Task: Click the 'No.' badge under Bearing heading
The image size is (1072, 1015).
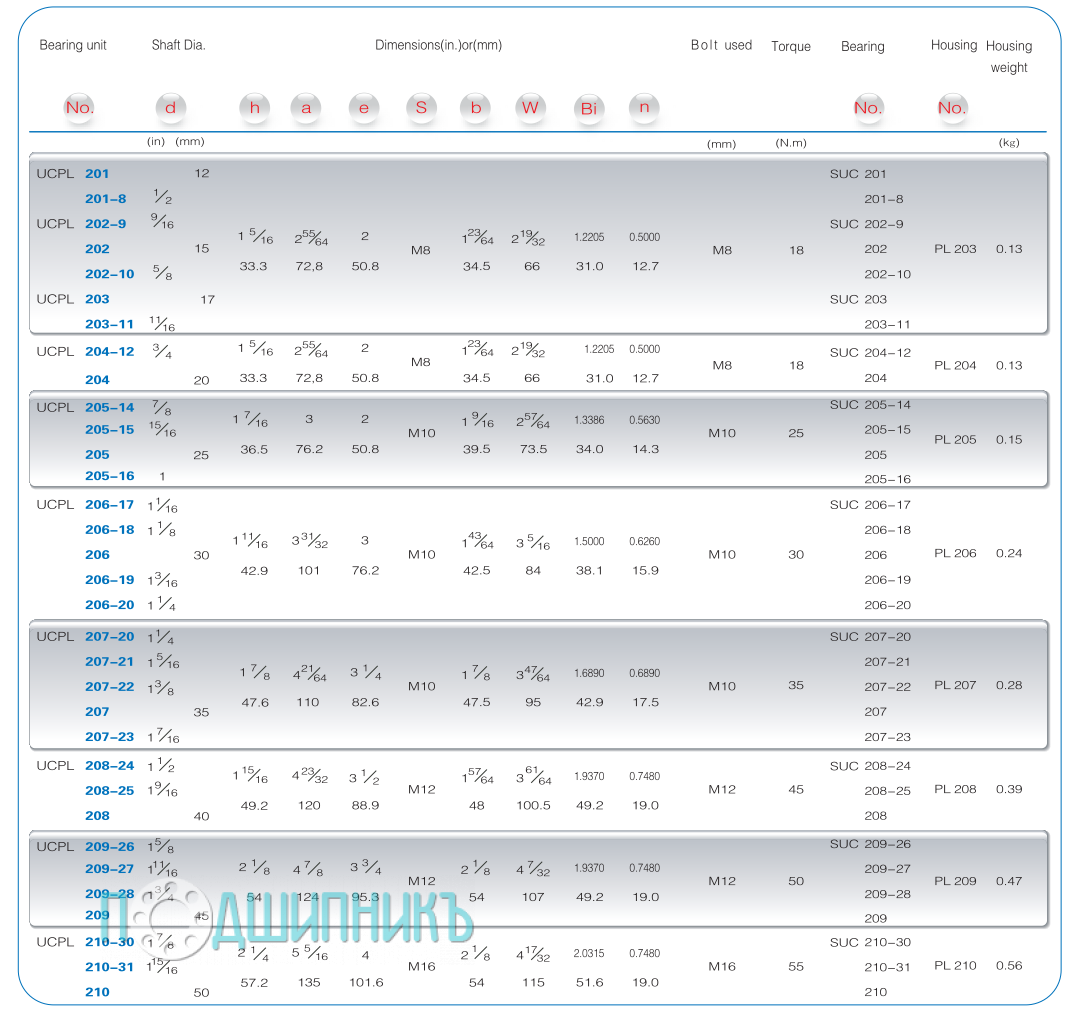Action: (868, 108)
